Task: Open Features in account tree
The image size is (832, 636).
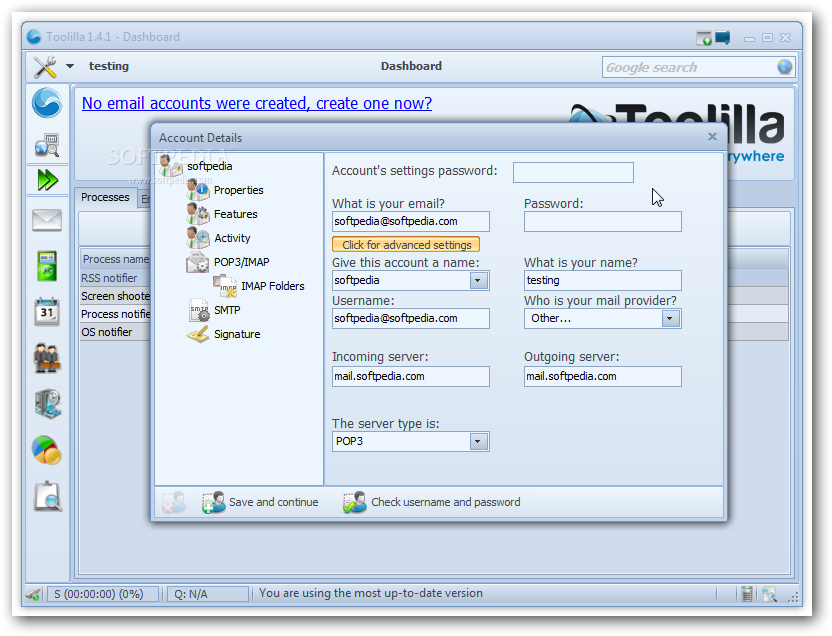Action: tap(236, 214)
